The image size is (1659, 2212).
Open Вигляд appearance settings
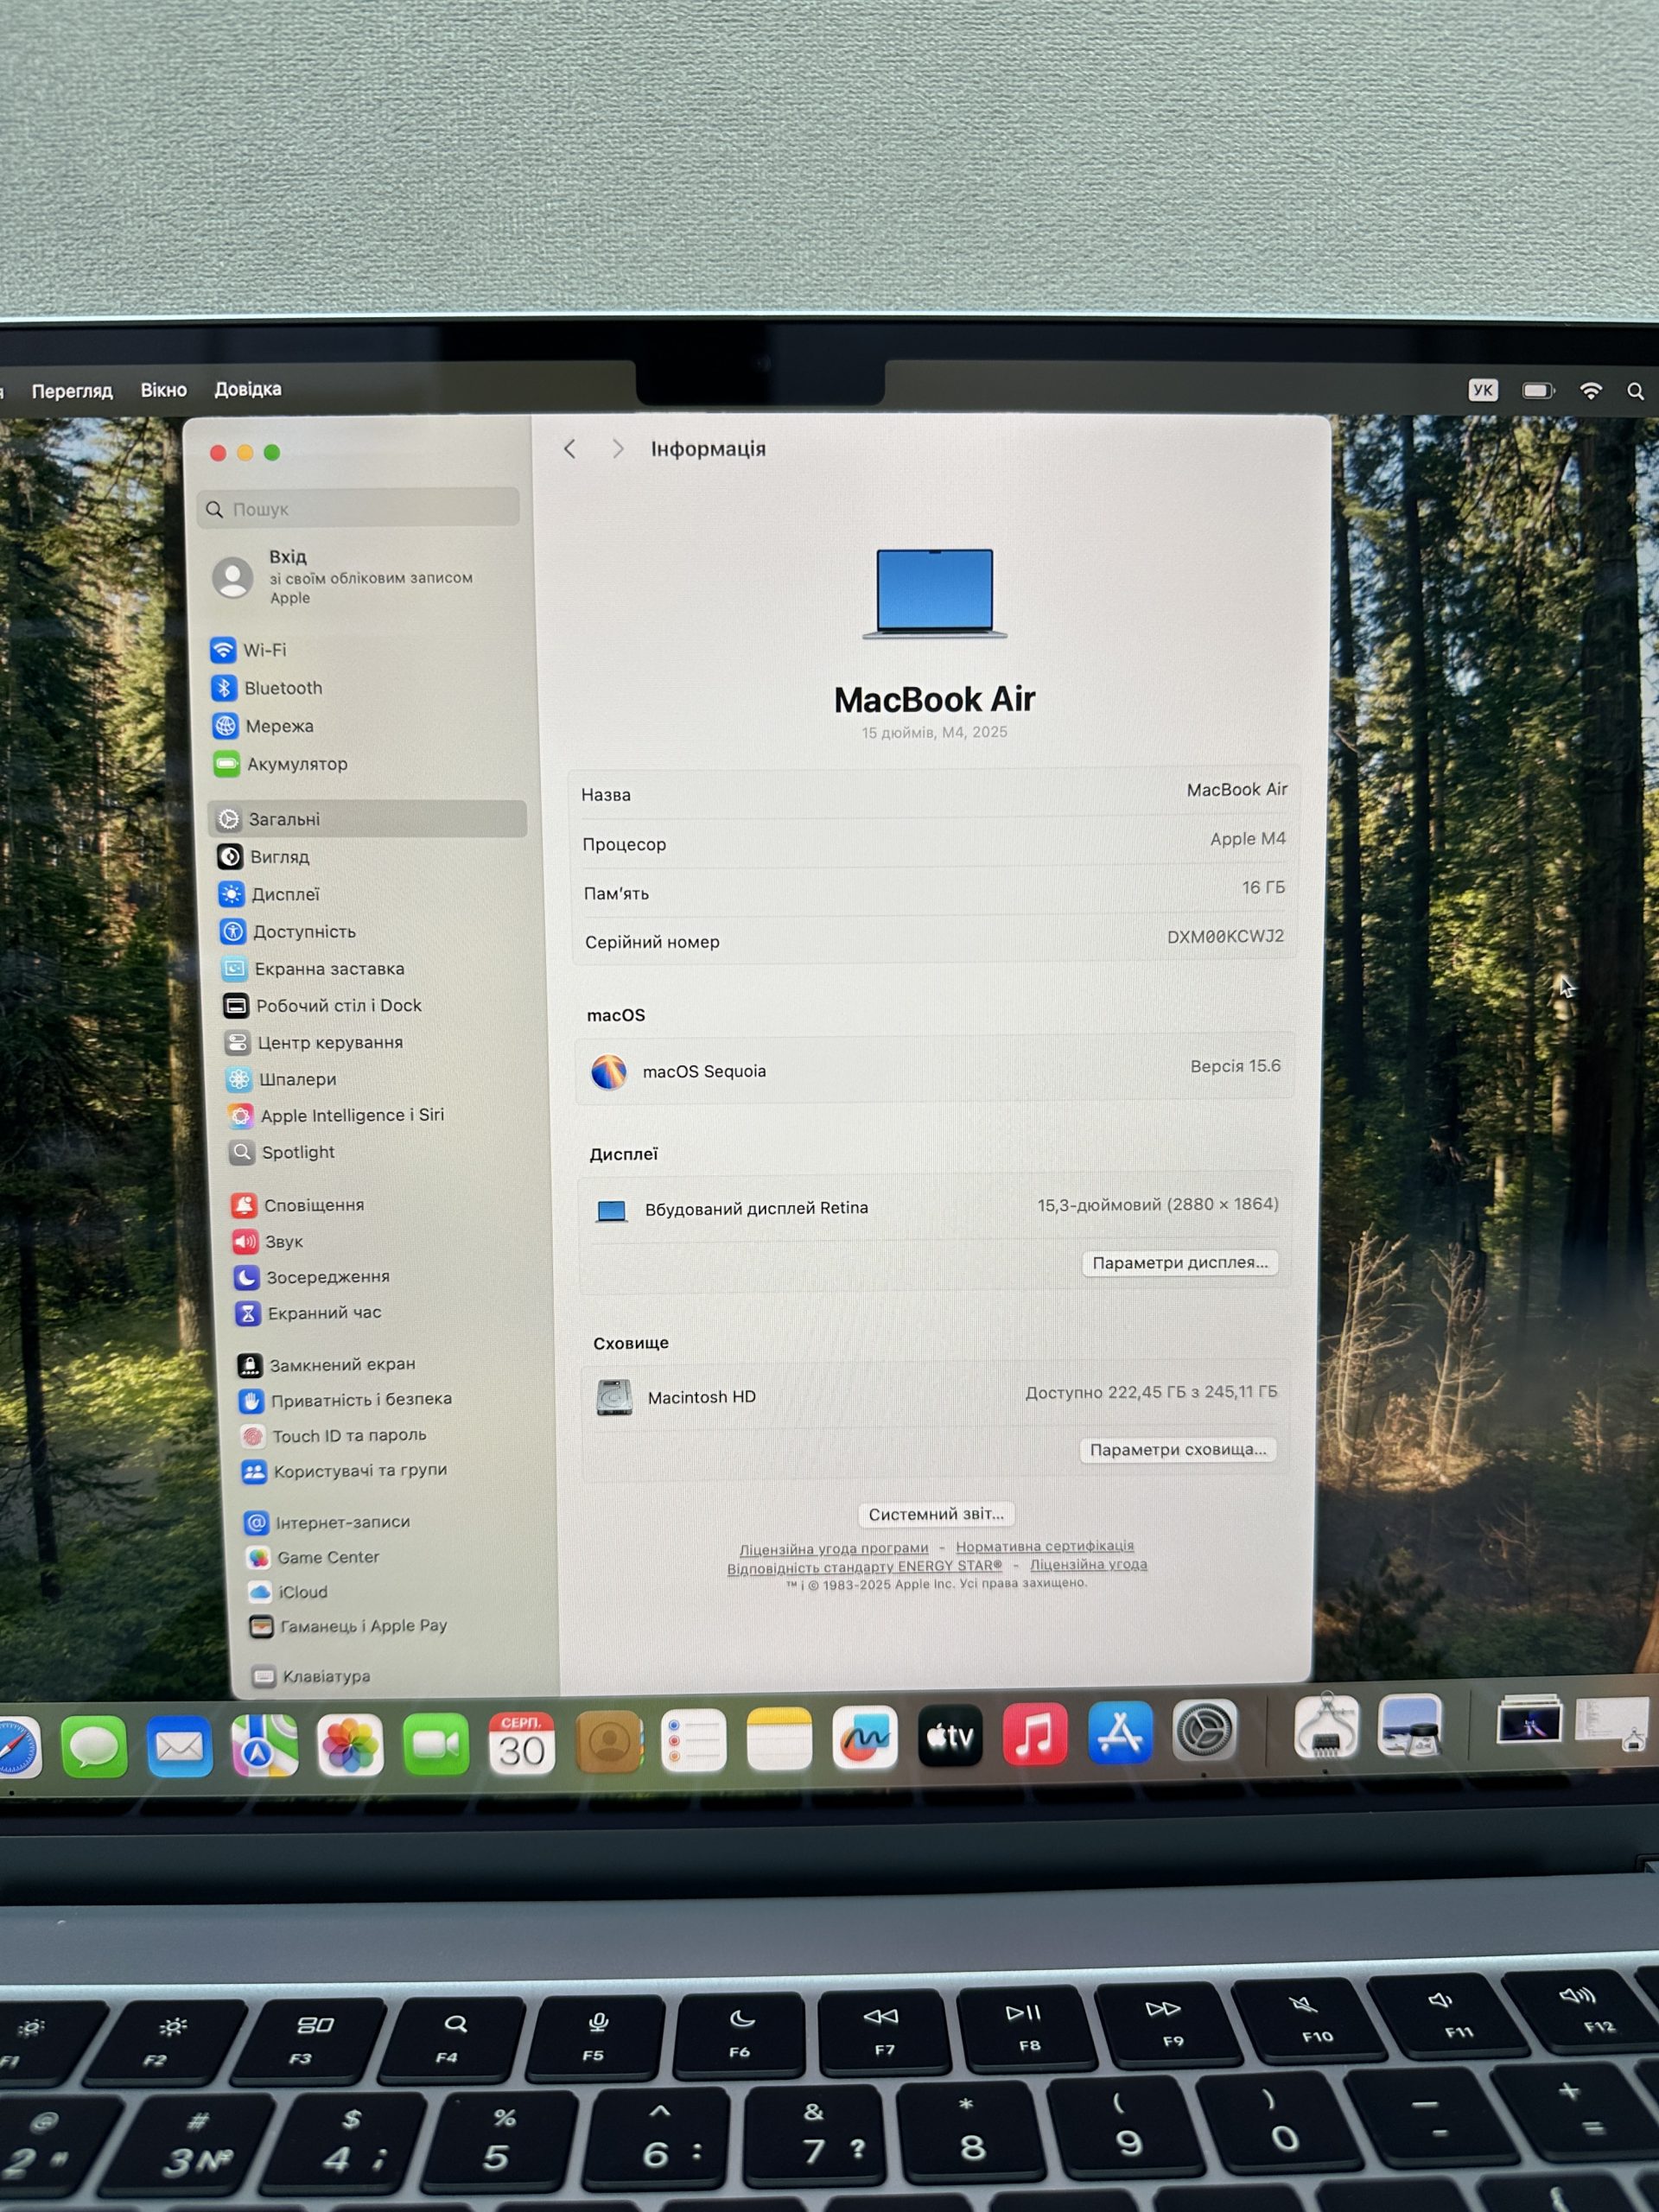[265, 857]
